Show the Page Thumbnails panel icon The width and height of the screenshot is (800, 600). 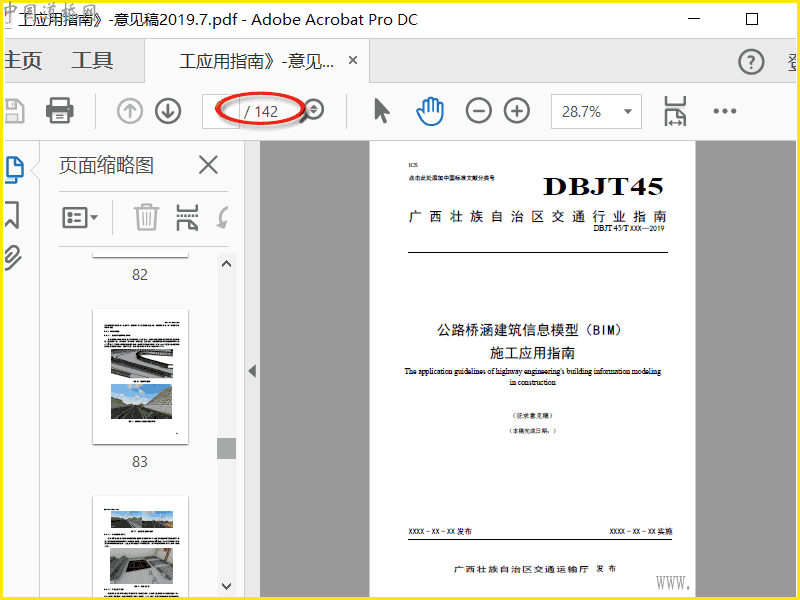tap(14, 170)
